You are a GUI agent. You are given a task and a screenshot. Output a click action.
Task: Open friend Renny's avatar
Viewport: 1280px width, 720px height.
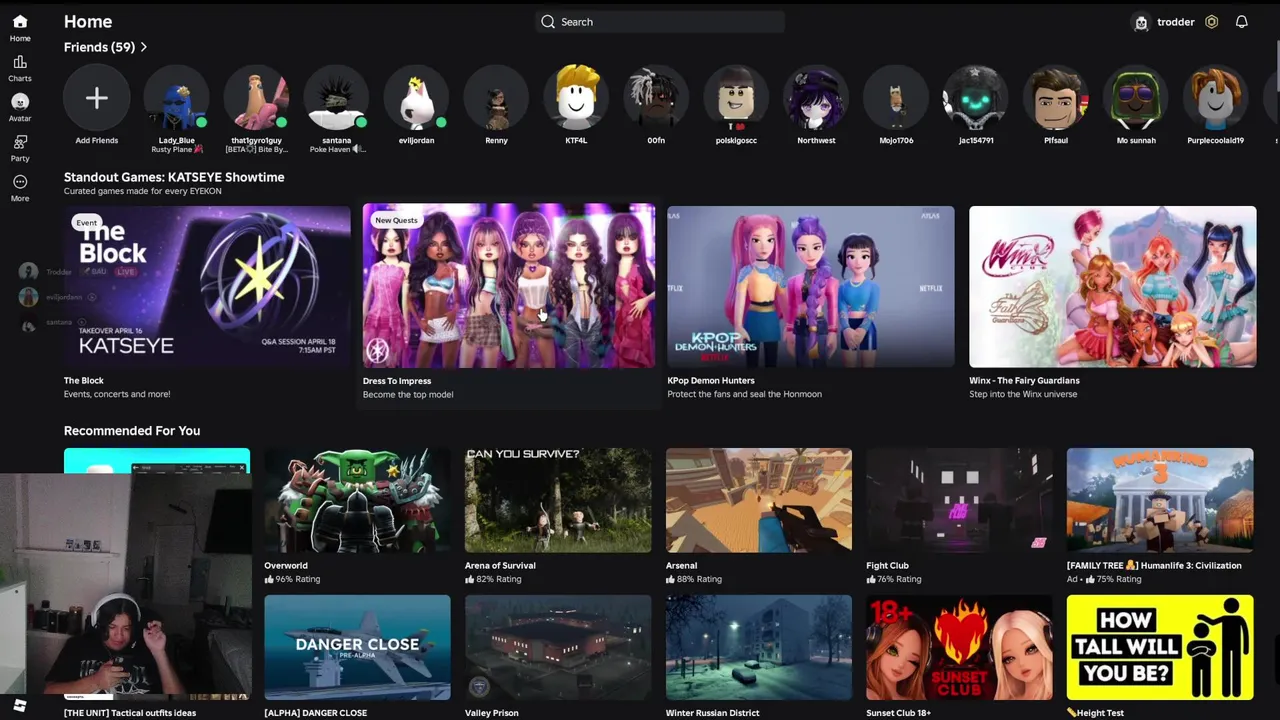coord(496,98)
